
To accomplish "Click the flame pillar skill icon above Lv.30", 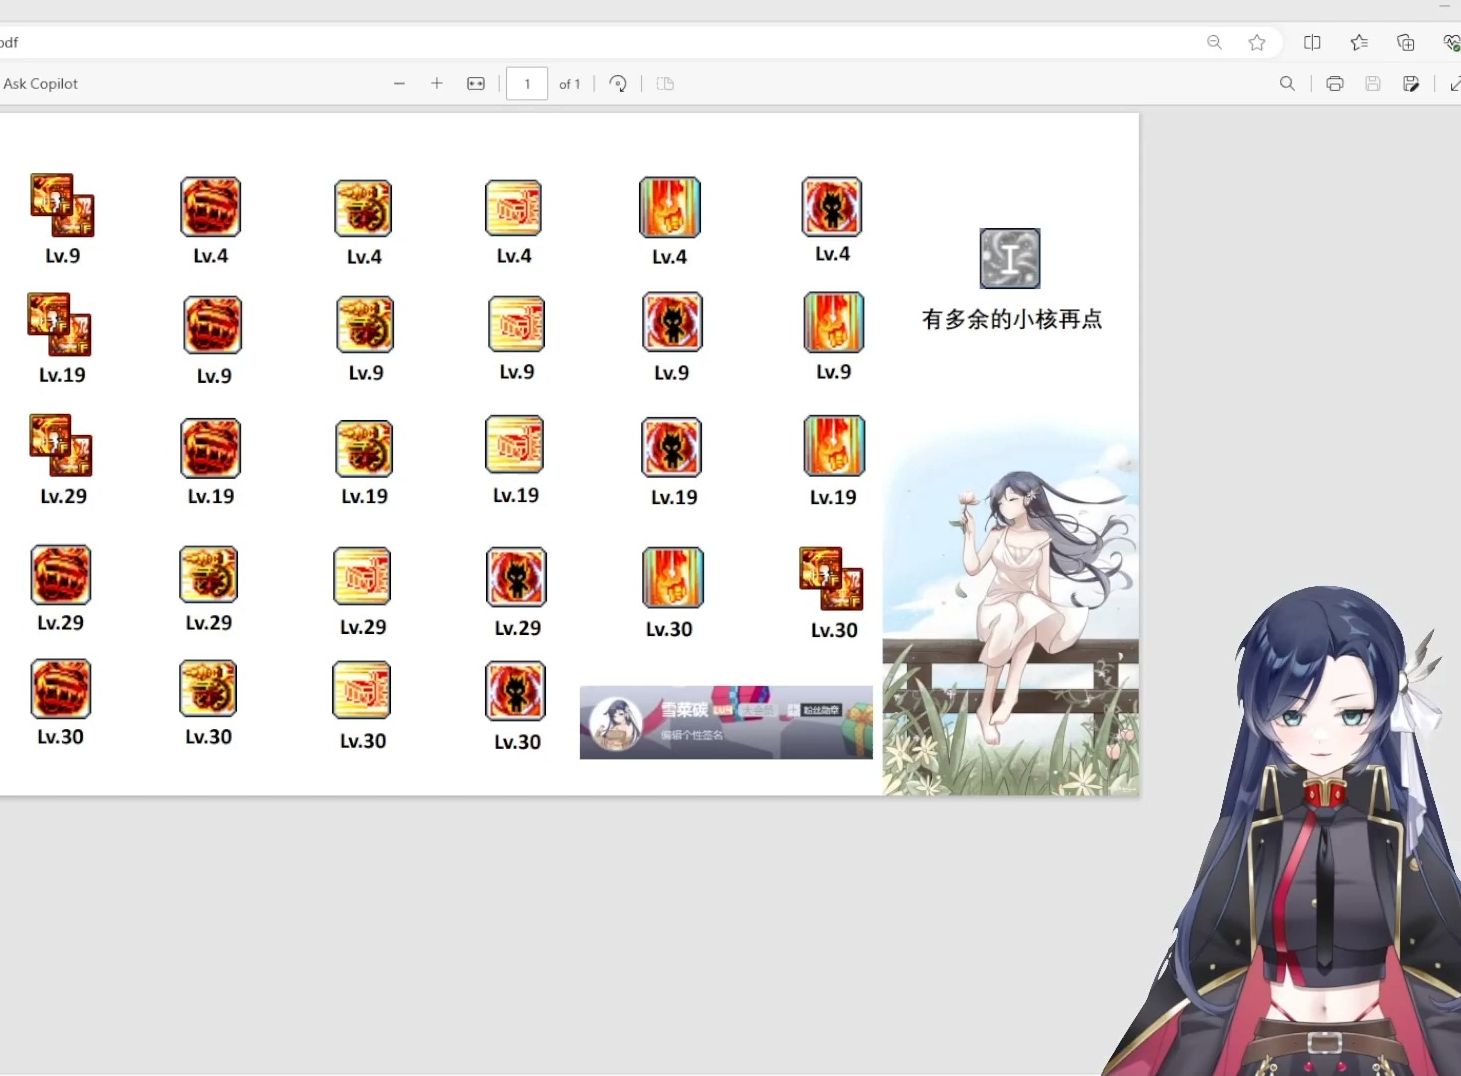I will point(673,577).
